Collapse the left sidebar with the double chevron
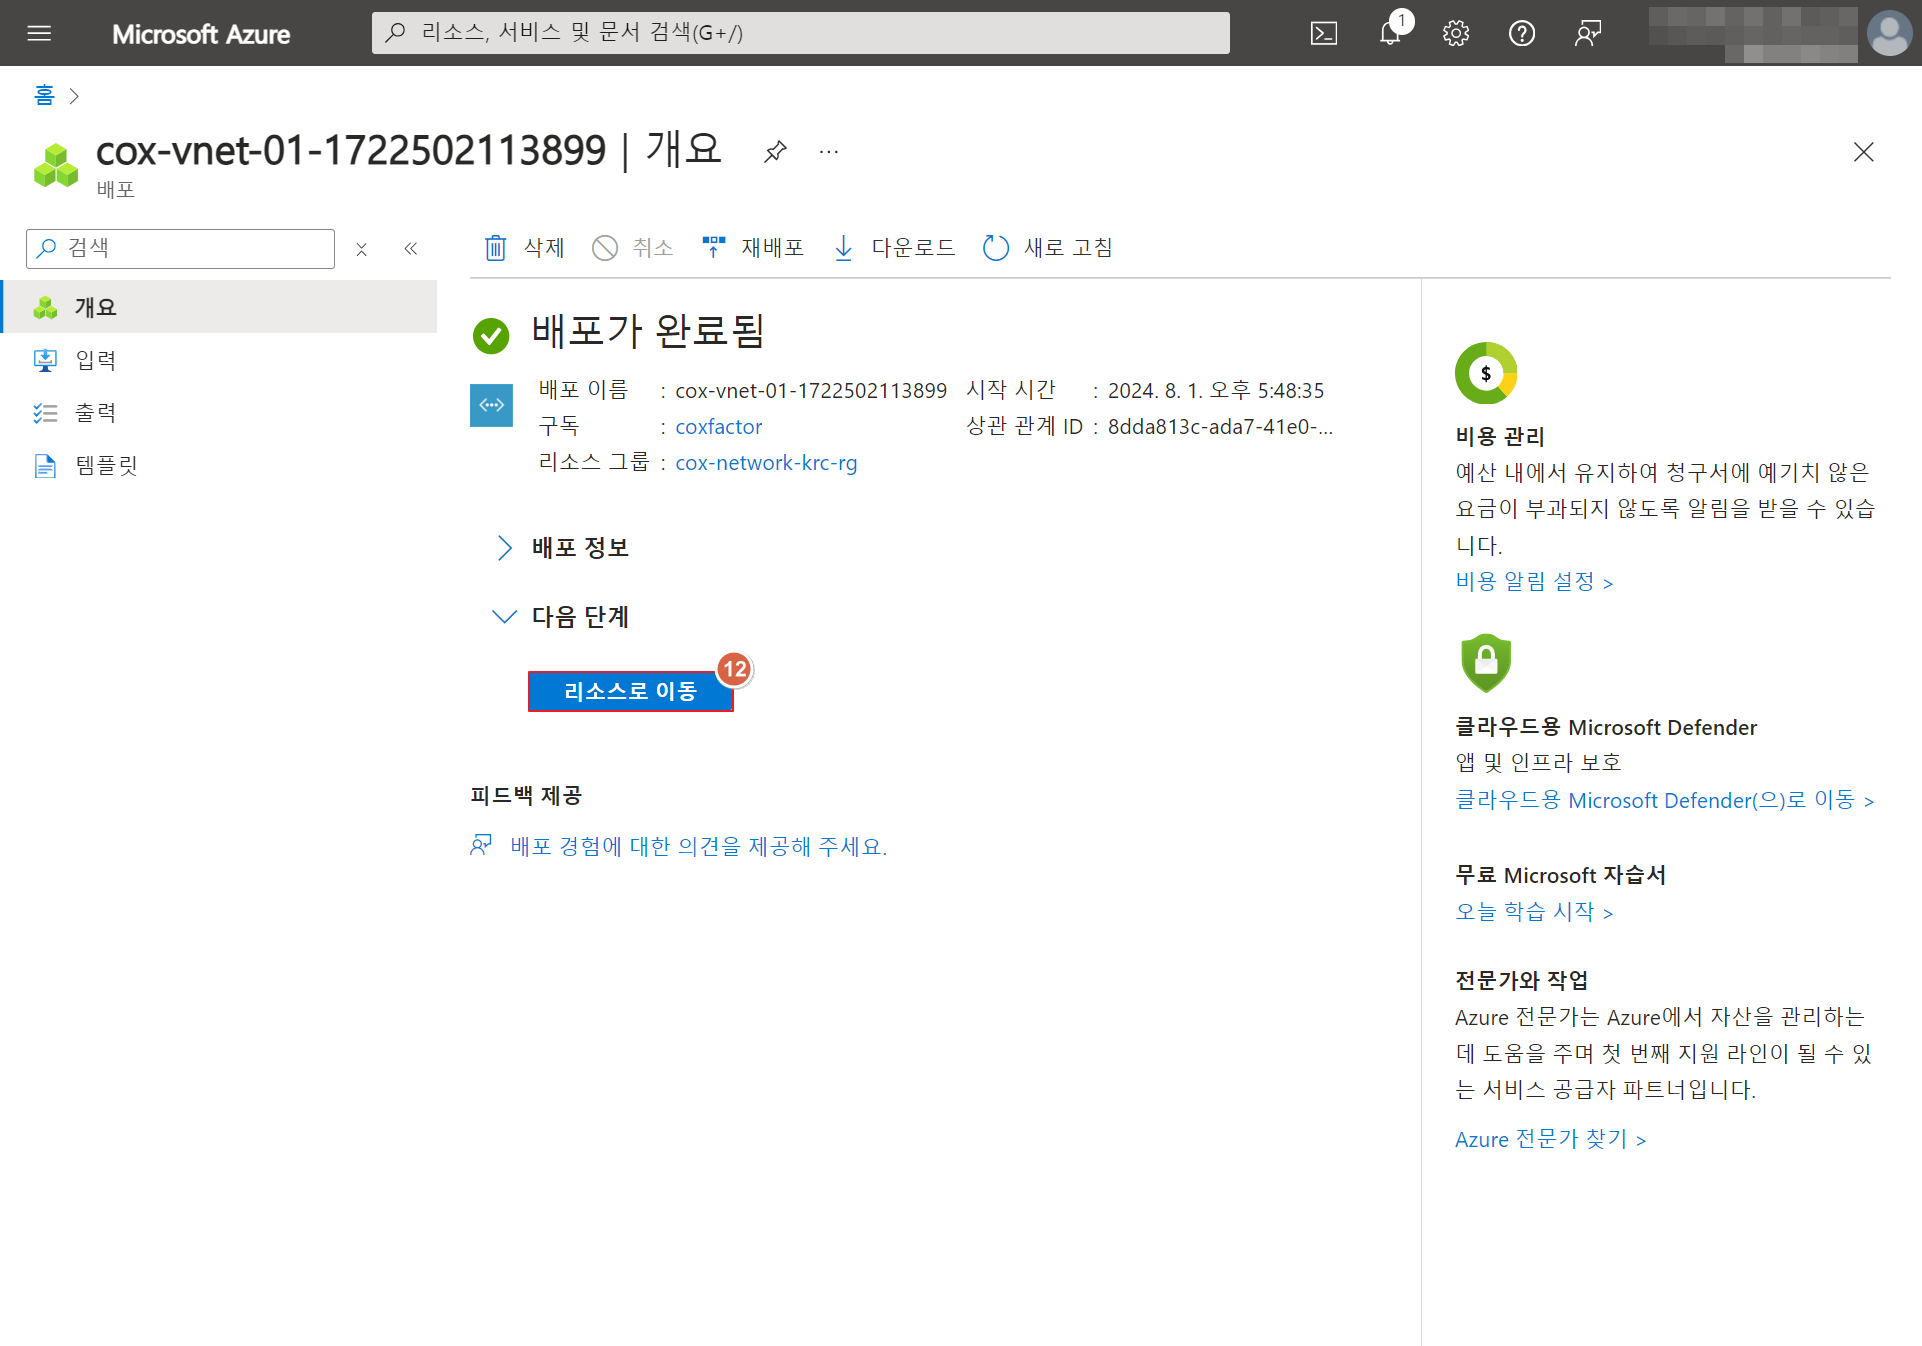This screenshot has height=1346, width=1922. pyautogui.click(x=410, y=249)
